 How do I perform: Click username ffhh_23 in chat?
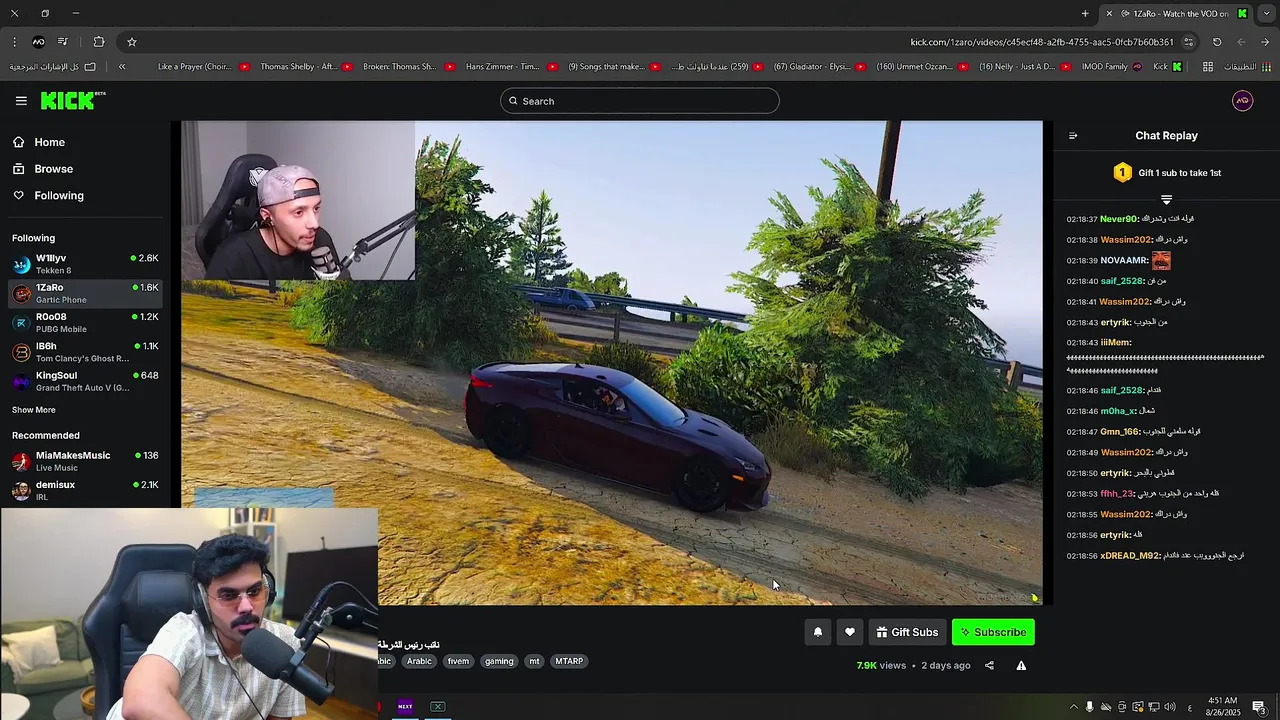(x=1117, y=494)
